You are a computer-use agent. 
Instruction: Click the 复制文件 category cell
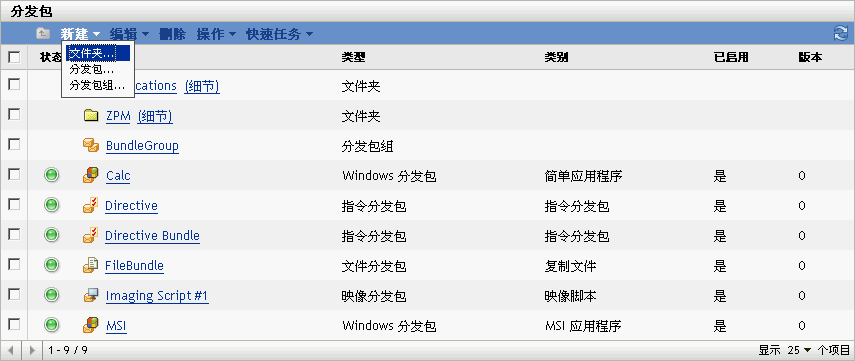coord(570,266)
